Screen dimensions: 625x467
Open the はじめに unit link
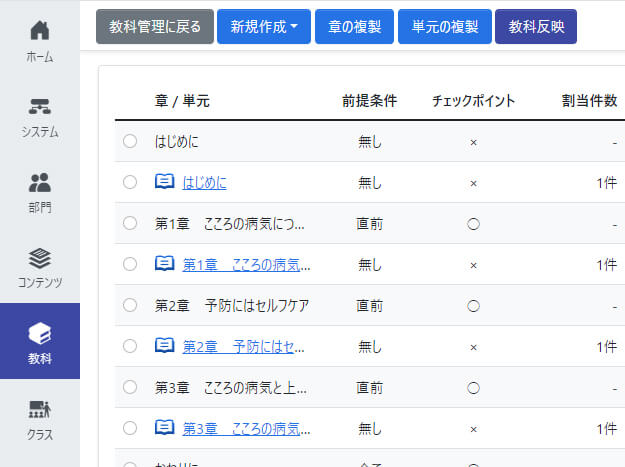pyautogui.click(x=204, y=183)
